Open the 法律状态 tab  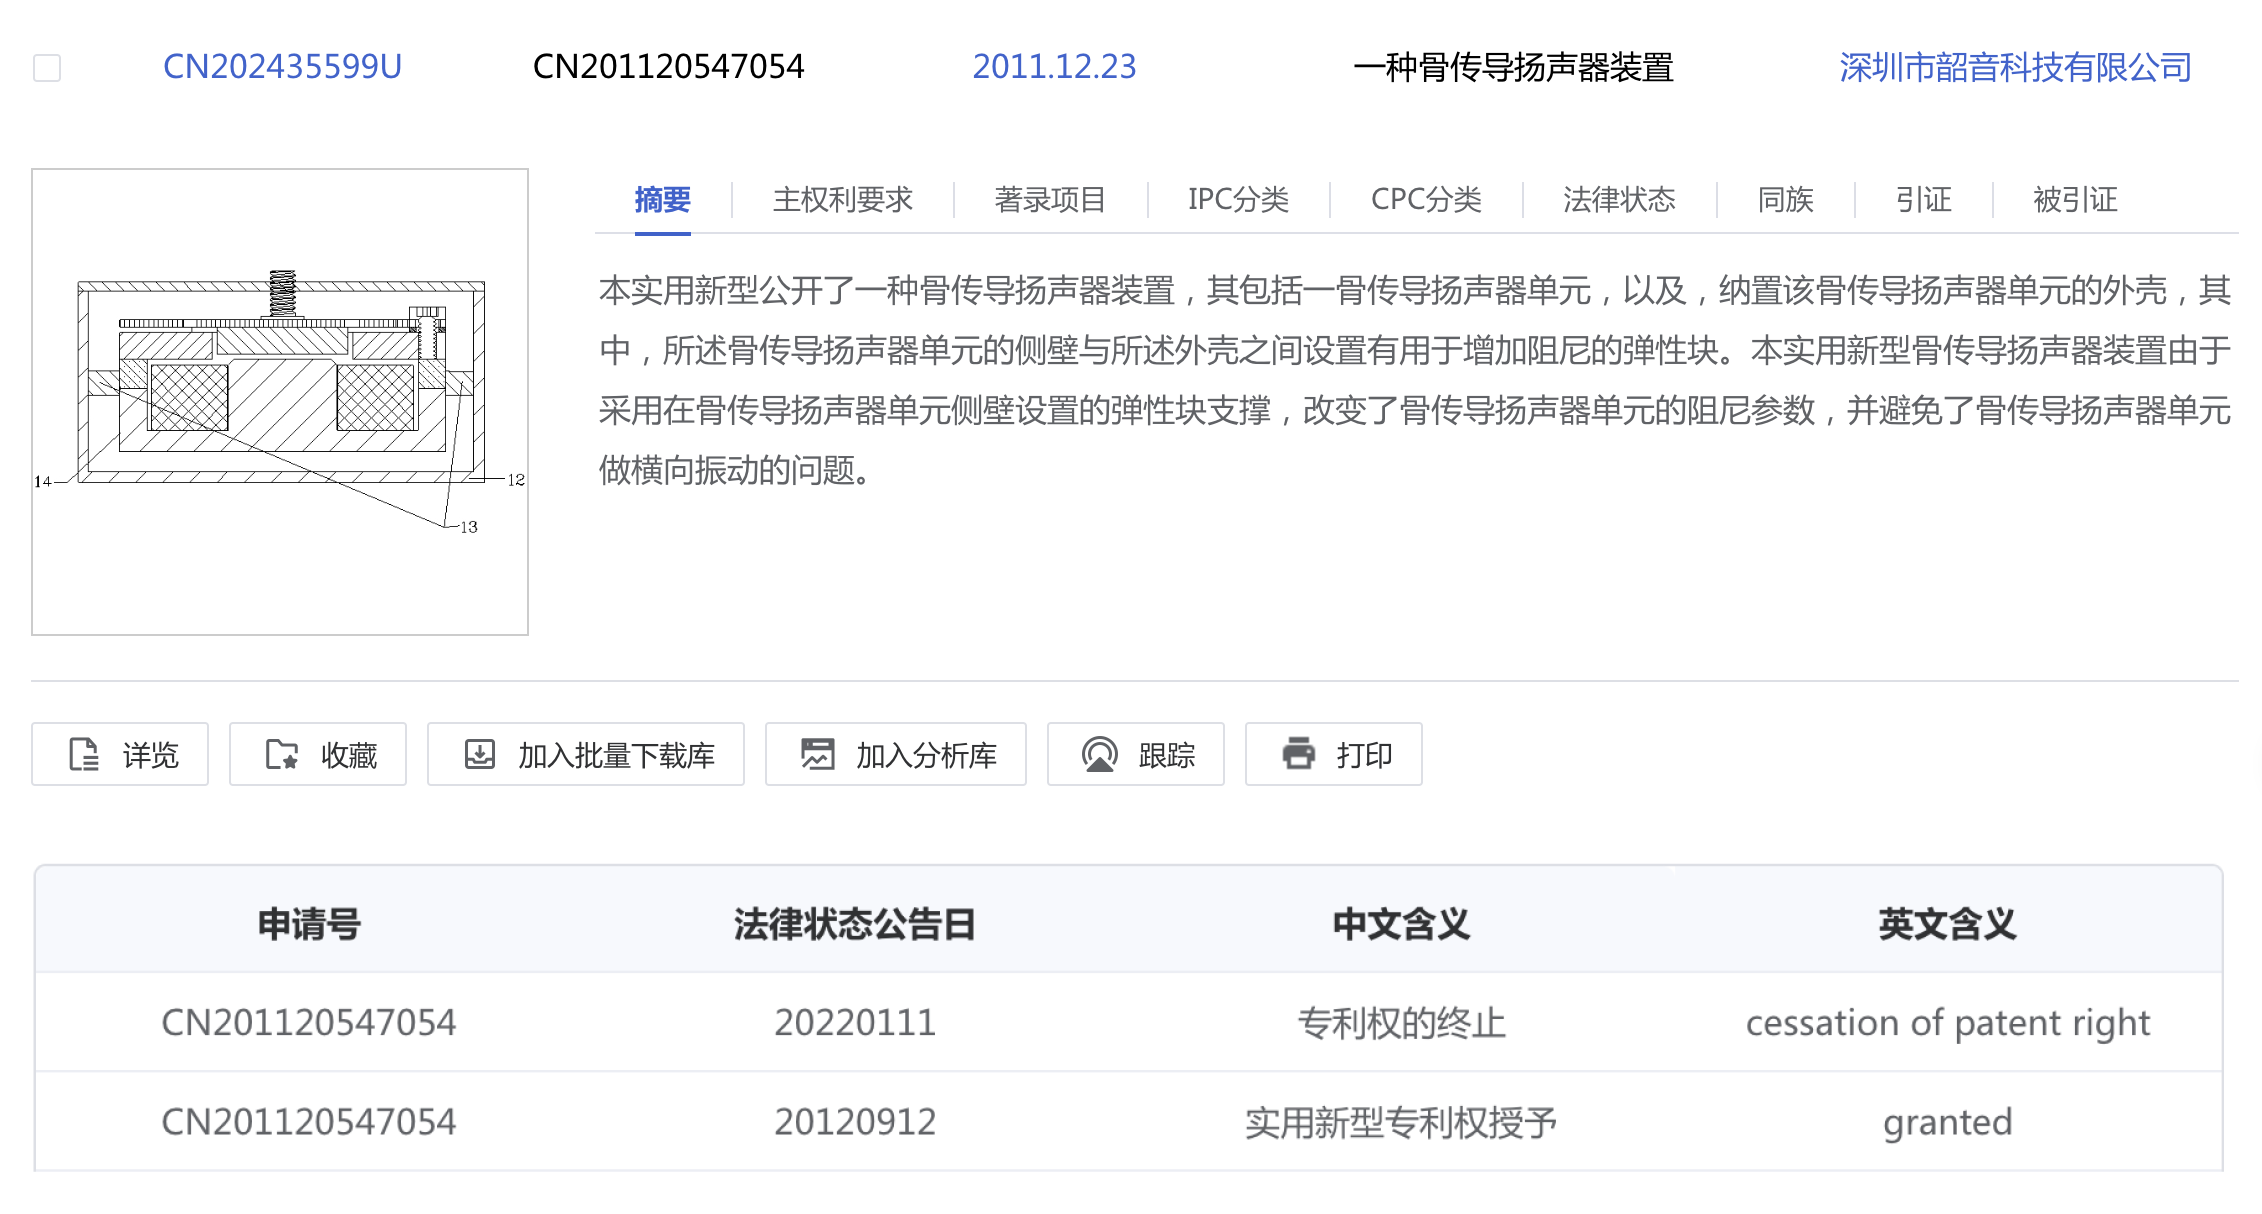point(1619,199)
